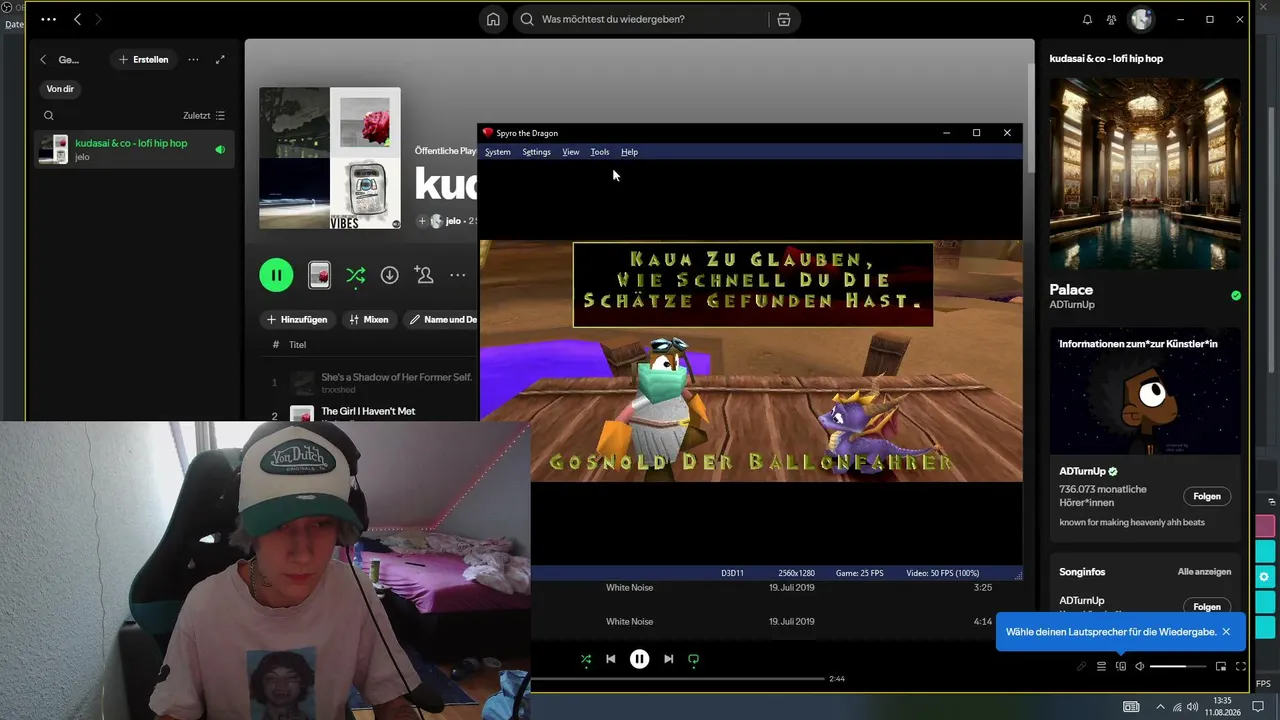Click the settings gear on the cyan side tile

point(1265,577)
